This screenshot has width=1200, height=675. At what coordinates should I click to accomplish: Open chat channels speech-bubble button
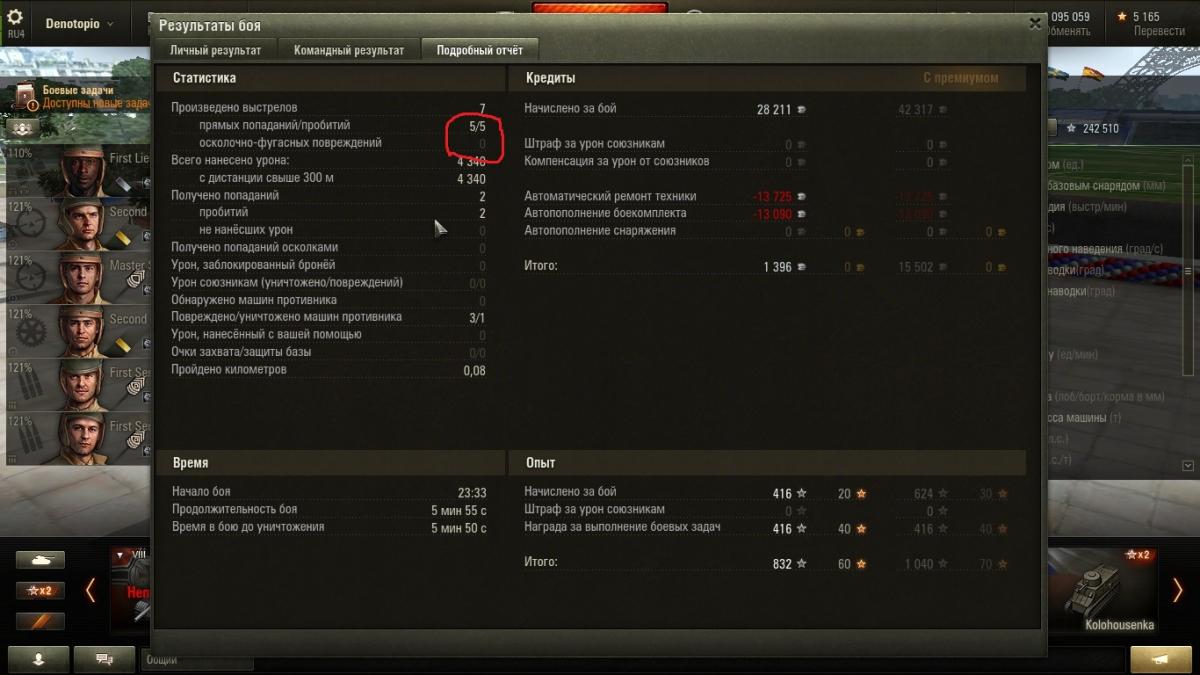pos(105,660)
